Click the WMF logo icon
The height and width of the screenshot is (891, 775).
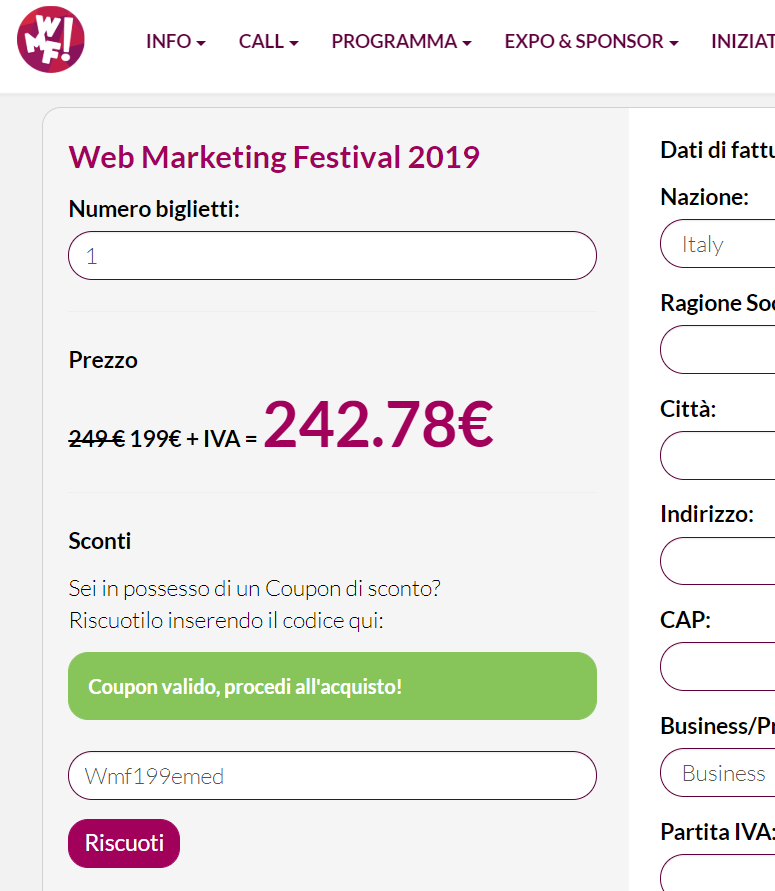click(51, 40)
